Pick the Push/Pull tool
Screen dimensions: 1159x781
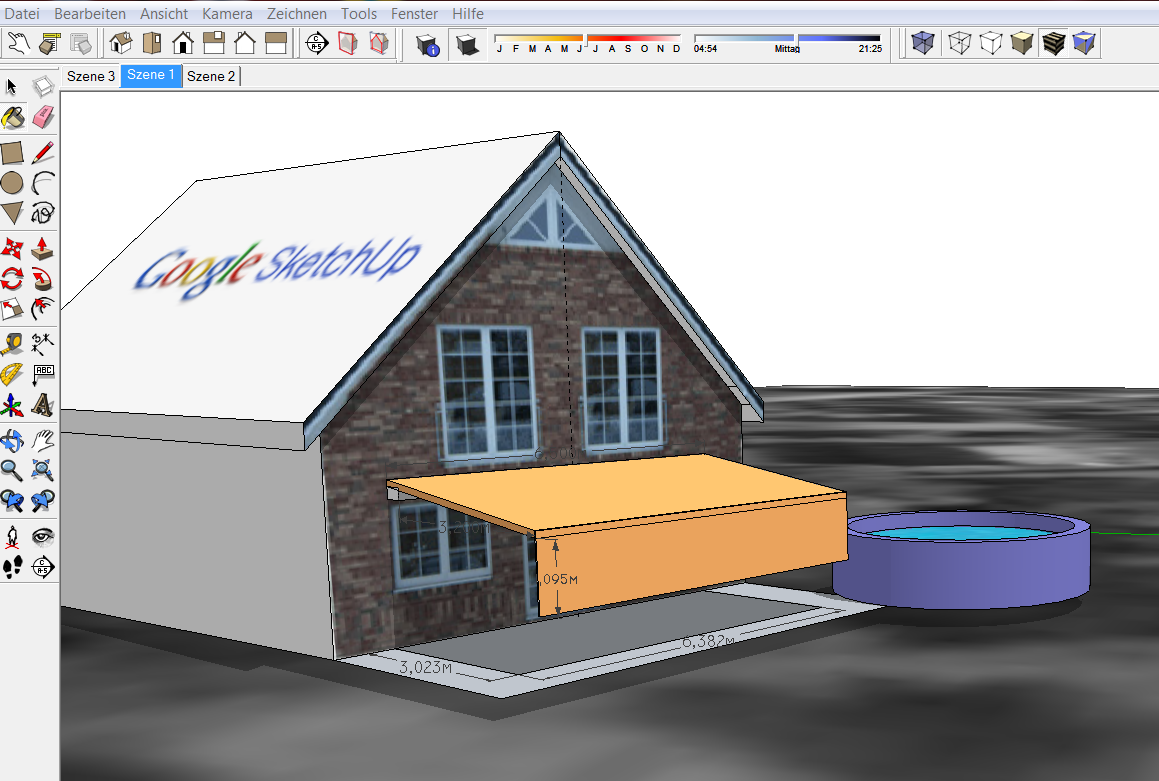click(x=42, y=247)
